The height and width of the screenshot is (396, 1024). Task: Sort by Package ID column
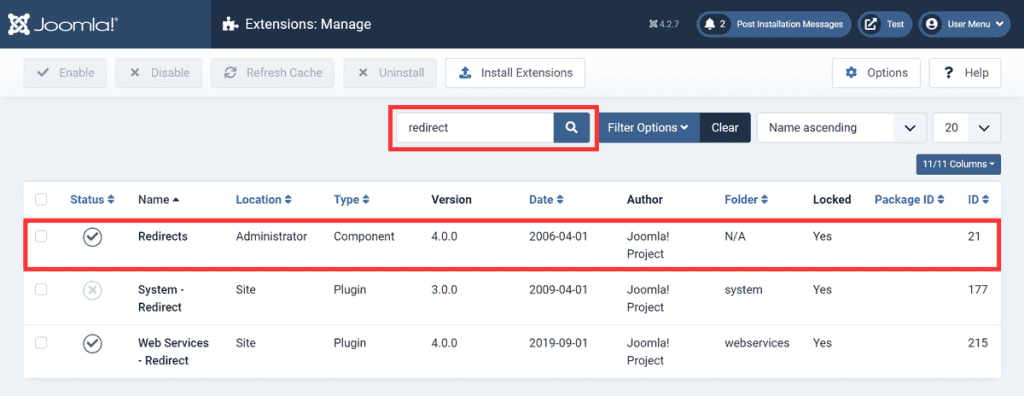point(910,199)
